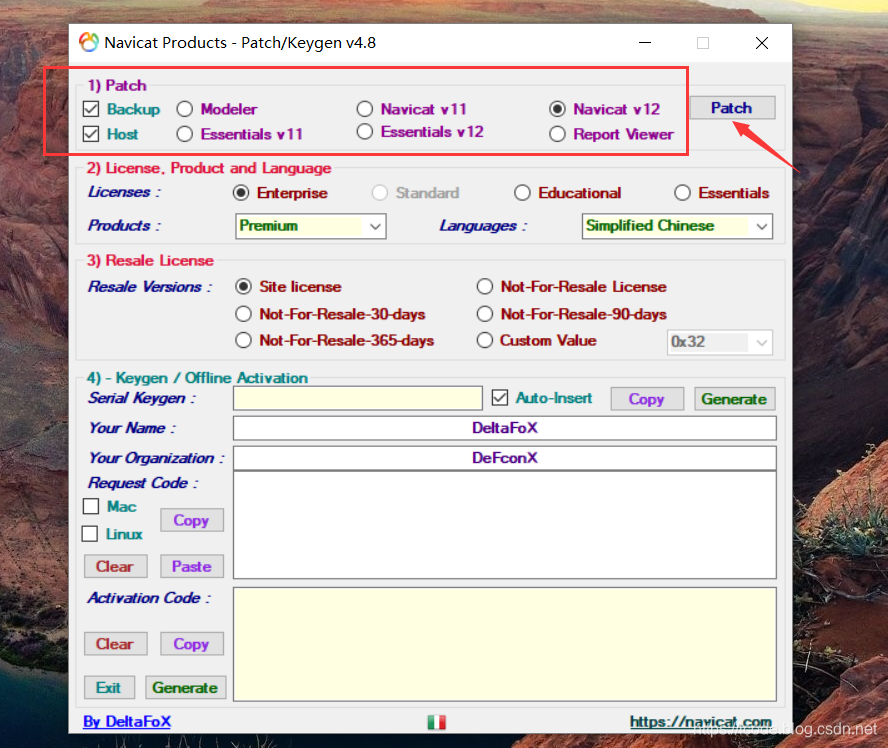888x748 pixels.
Task: Click the Patch button
Action: pos(732,108)
